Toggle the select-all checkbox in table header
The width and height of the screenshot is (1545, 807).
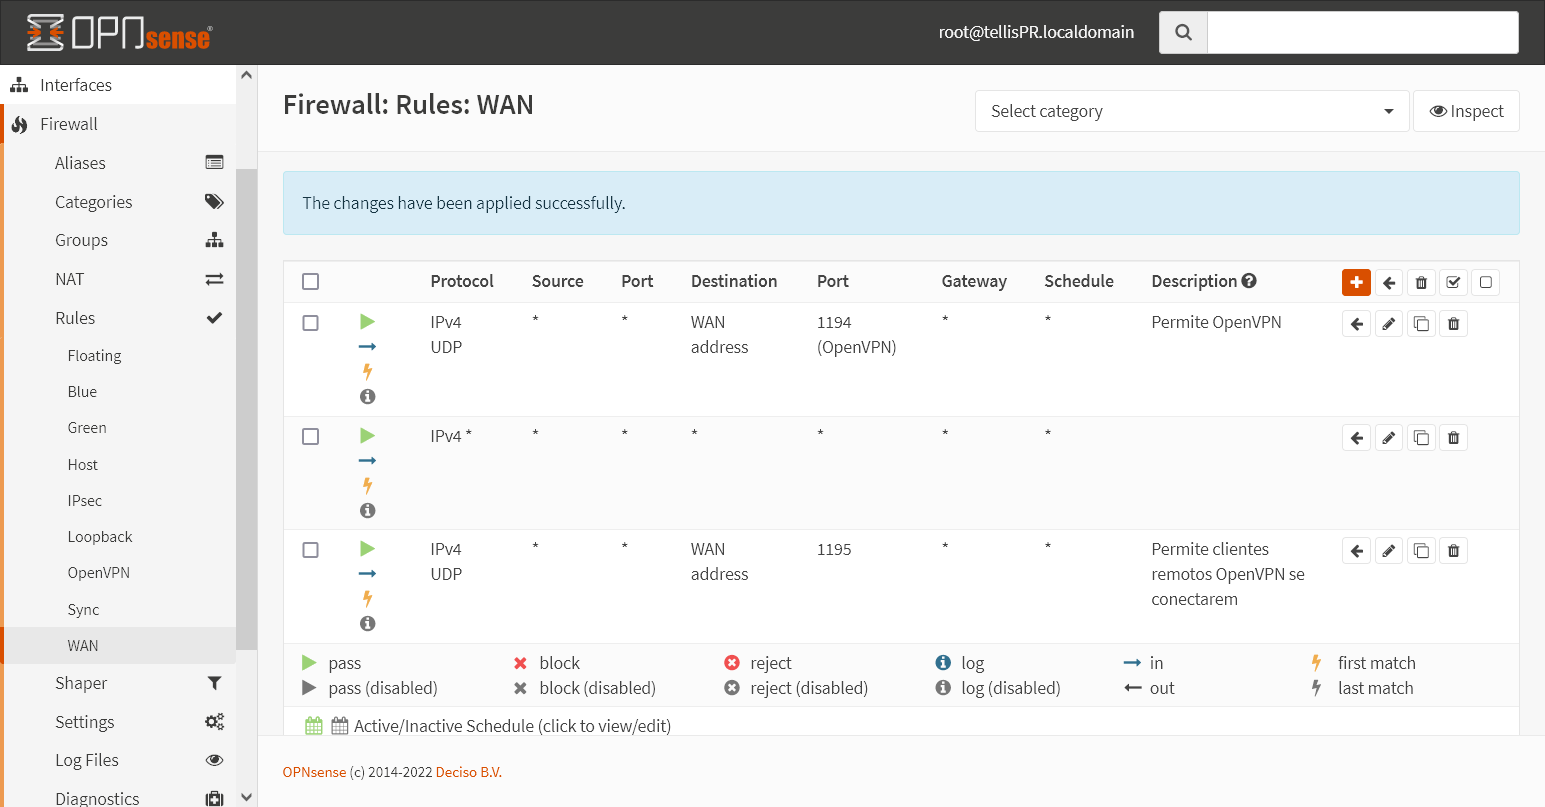(311, 282)
